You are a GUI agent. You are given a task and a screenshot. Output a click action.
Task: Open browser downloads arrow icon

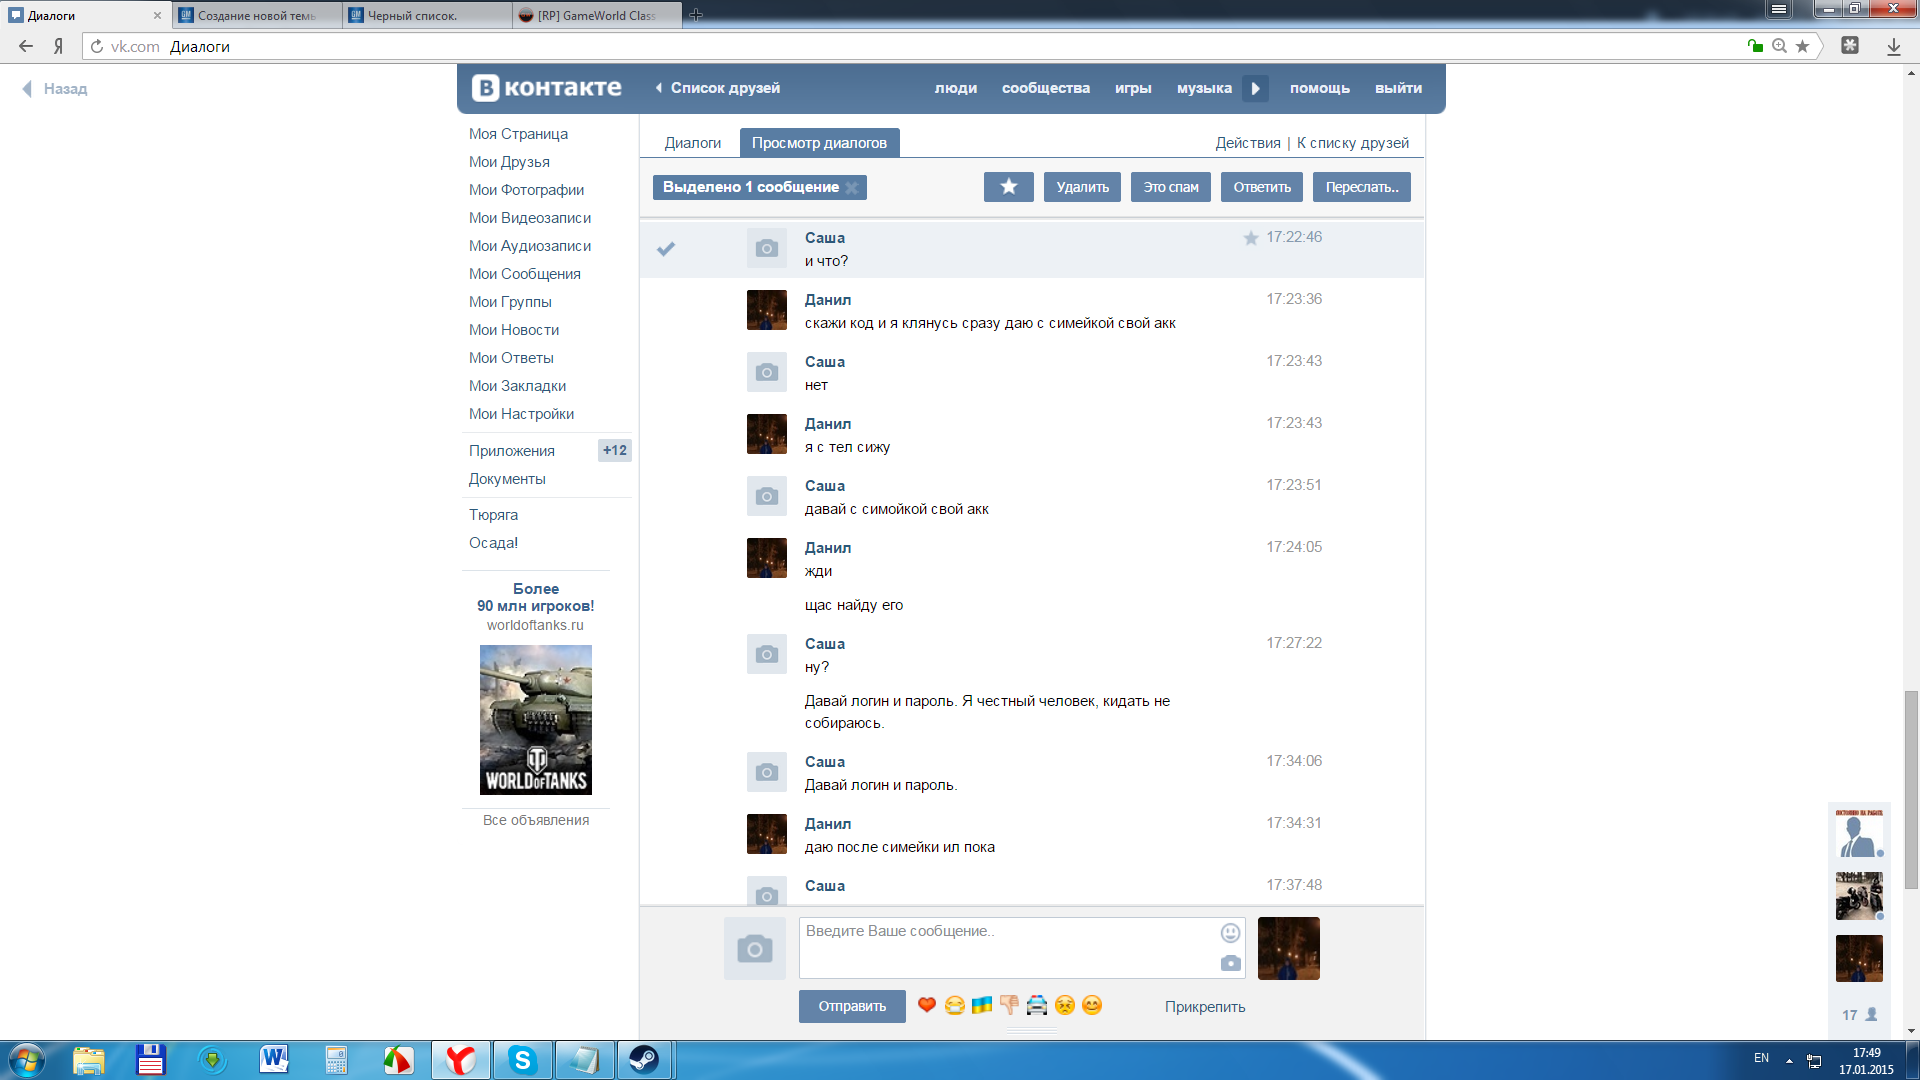(1893, 46)
